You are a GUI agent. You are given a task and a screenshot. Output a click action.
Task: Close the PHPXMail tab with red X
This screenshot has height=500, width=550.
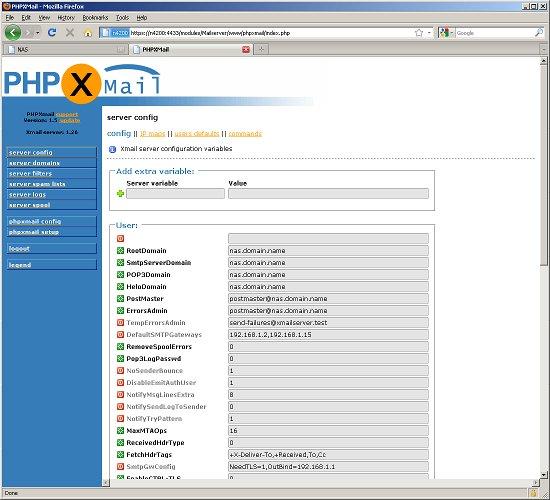pos(246,49)
